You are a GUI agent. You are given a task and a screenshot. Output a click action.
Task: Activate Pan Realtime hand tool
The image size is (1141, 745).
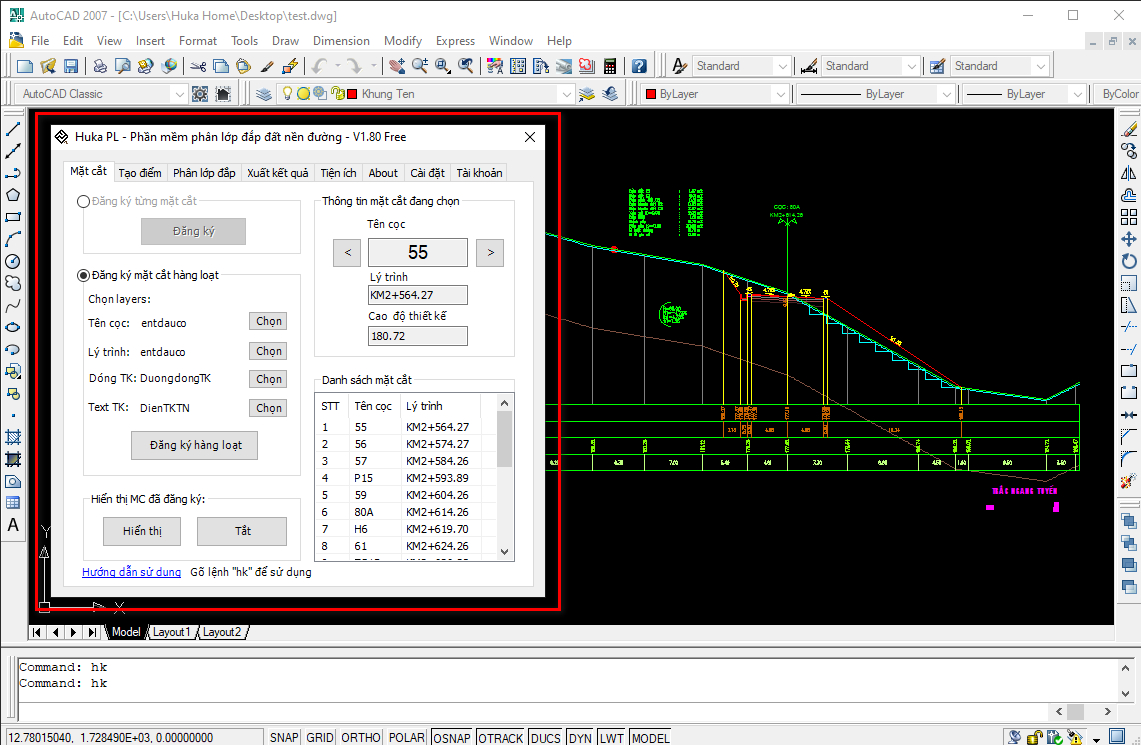(397, 66)
